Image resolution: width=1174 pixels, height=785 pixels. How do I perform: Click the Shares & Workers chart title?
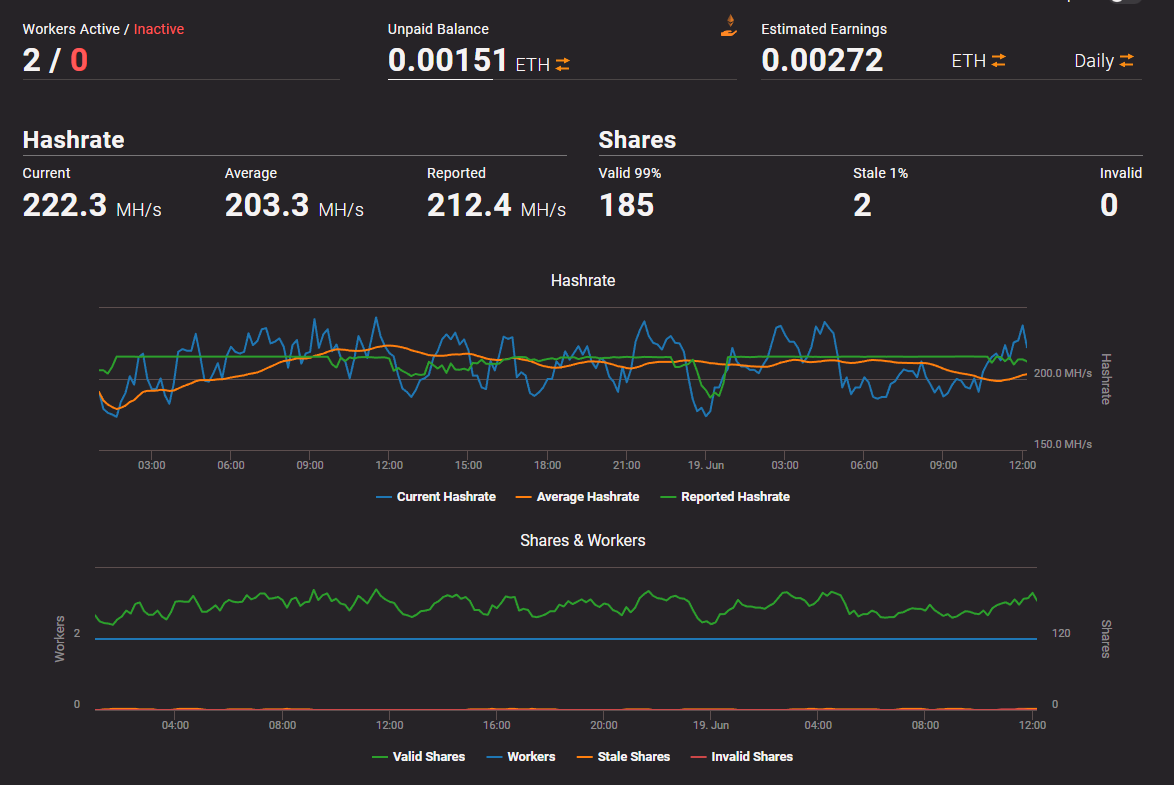583,540
